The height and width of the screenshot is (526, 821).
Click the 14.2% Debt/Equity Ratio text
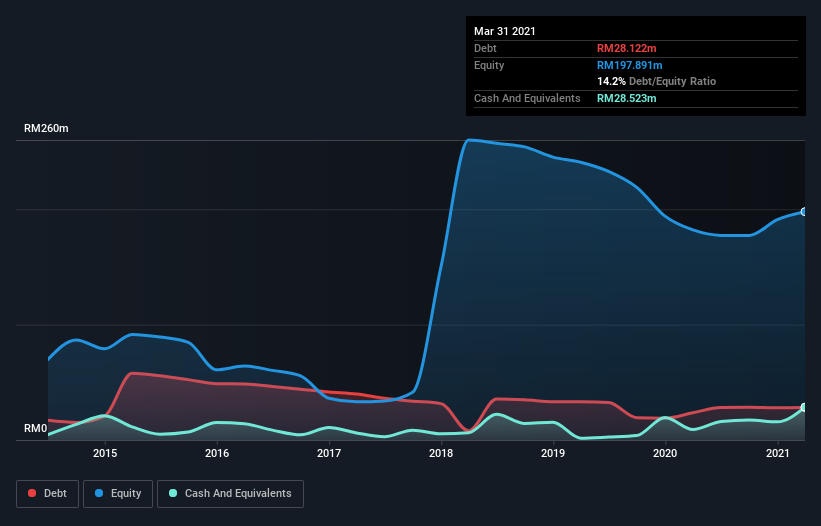point(657,81)
